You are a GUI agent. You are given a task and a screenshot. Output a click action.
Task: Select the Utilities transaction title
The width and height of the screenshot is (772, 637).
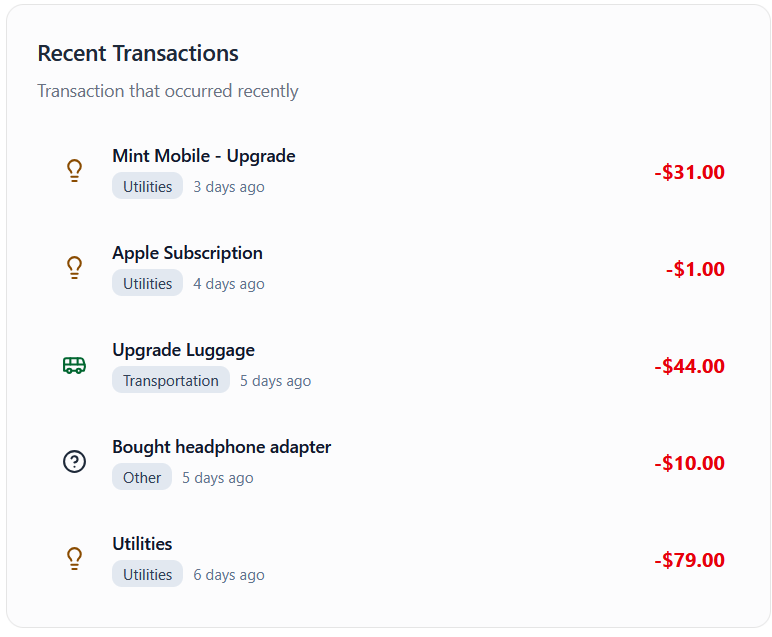tap(142, 544)
